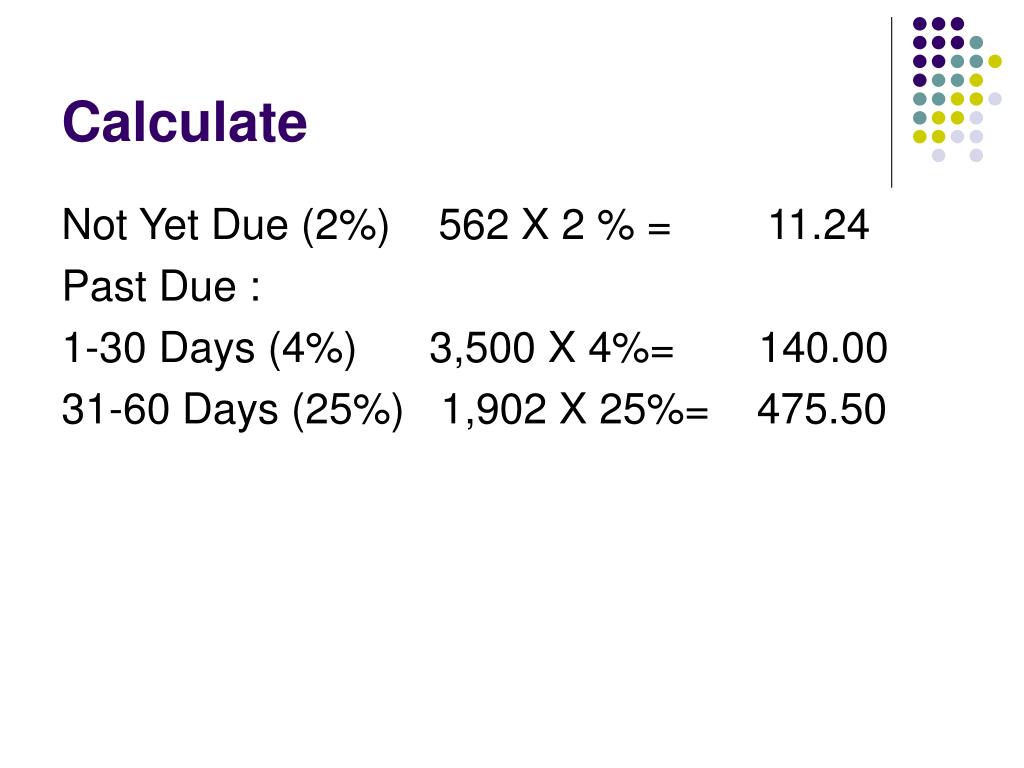Click the 31-60 Days (25%) label
Viewport: 1024px width, 768px height.
click(x=232, y=410)
